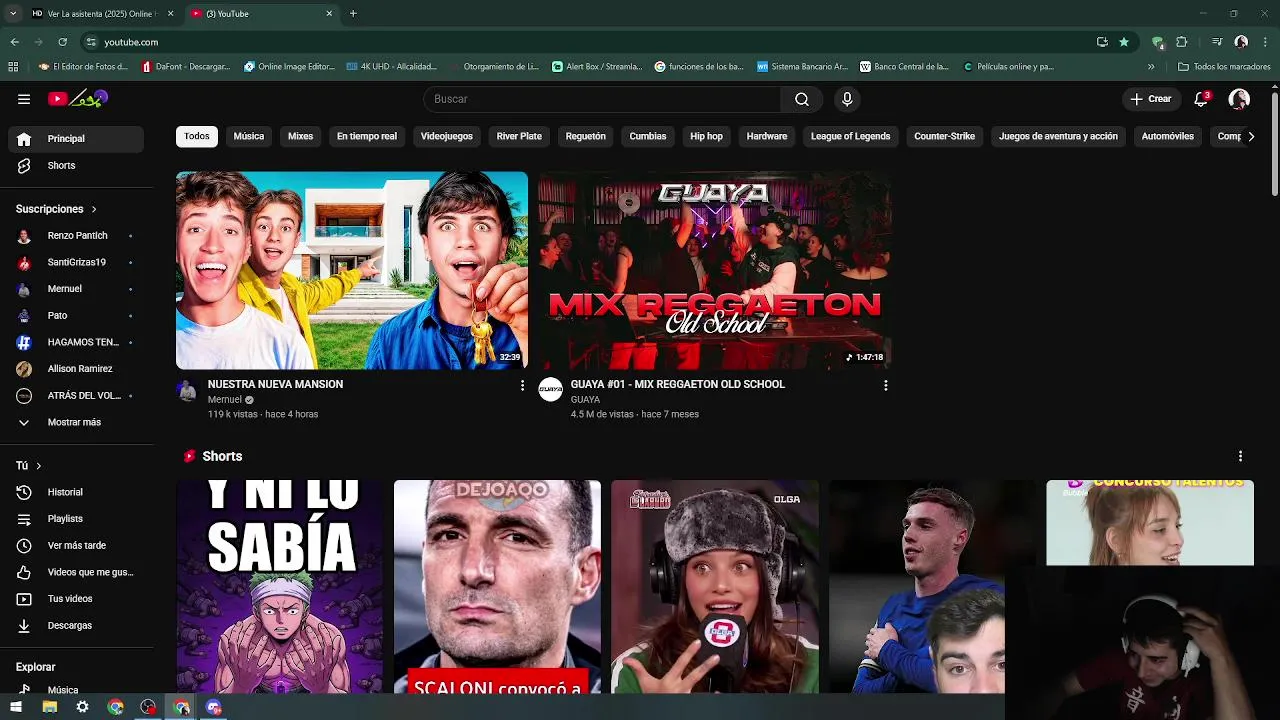Viewport: 1280px width, 720px height.
Task: Reload the page in browser
Action: click(62, 42)
